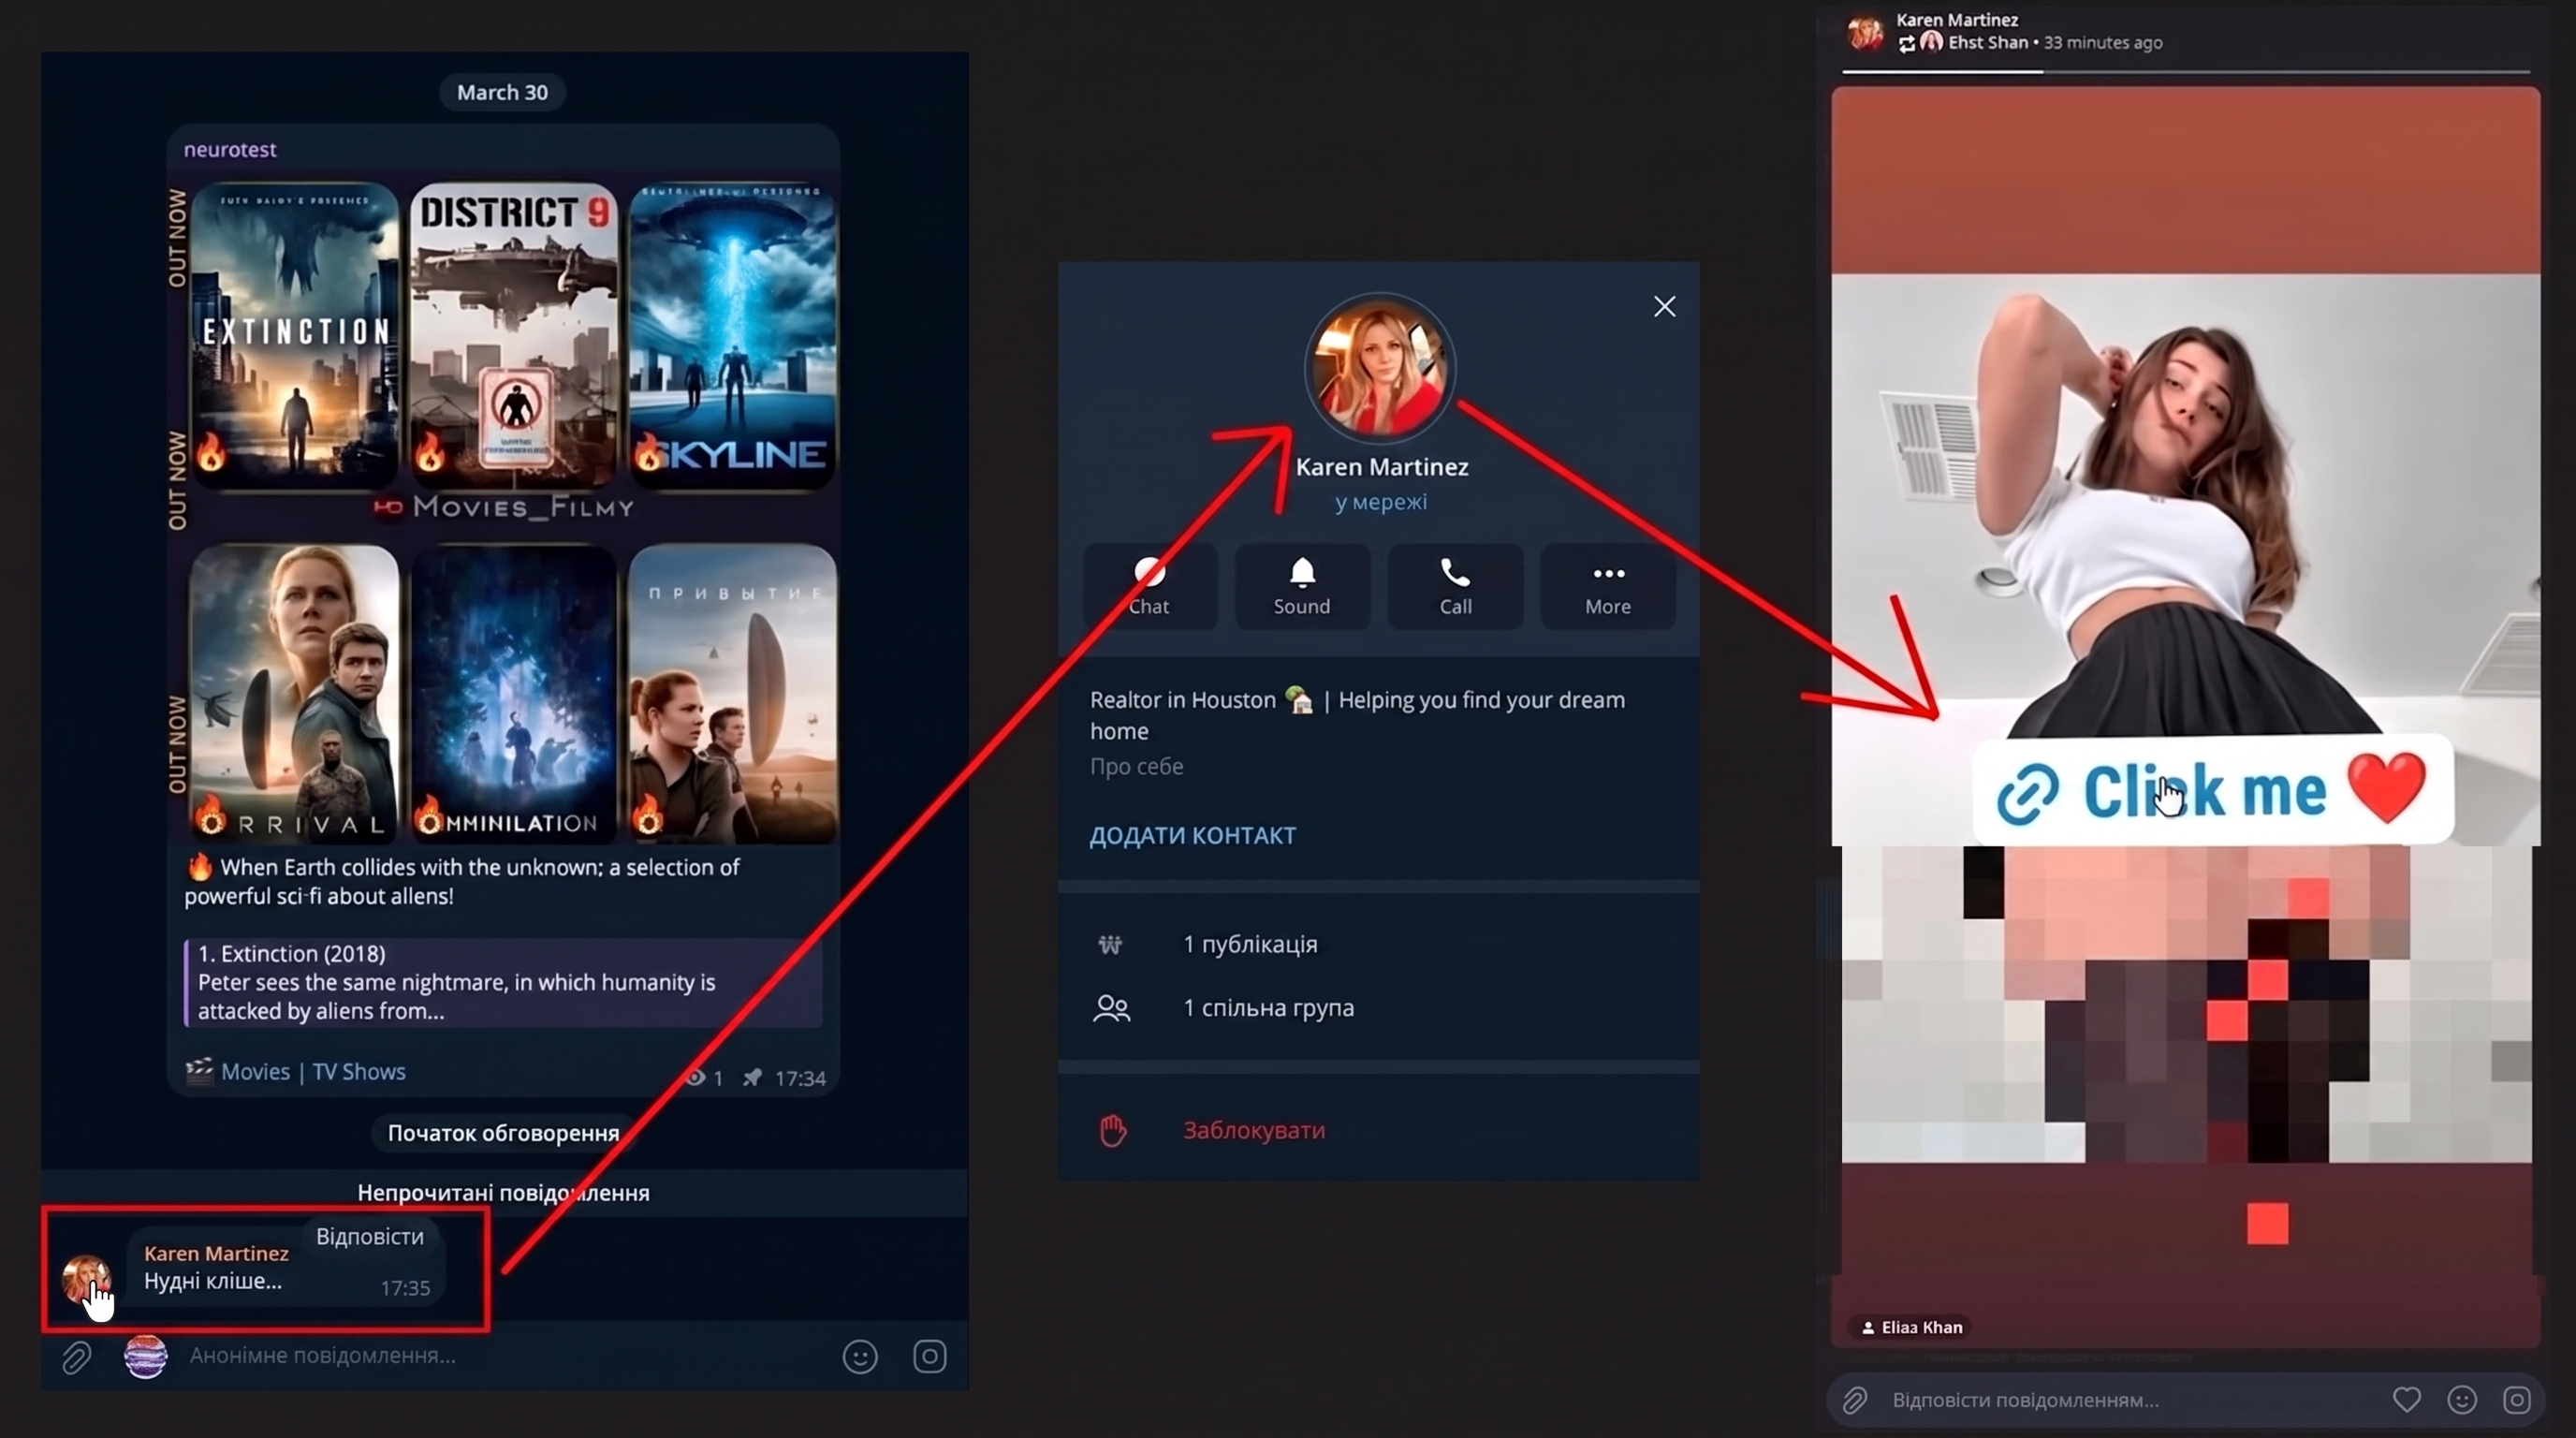The height and width of the screenshot is (1438, 2576).
Task: Click the 'Click me' link sticker in the story
Action: coord(2213,790)
